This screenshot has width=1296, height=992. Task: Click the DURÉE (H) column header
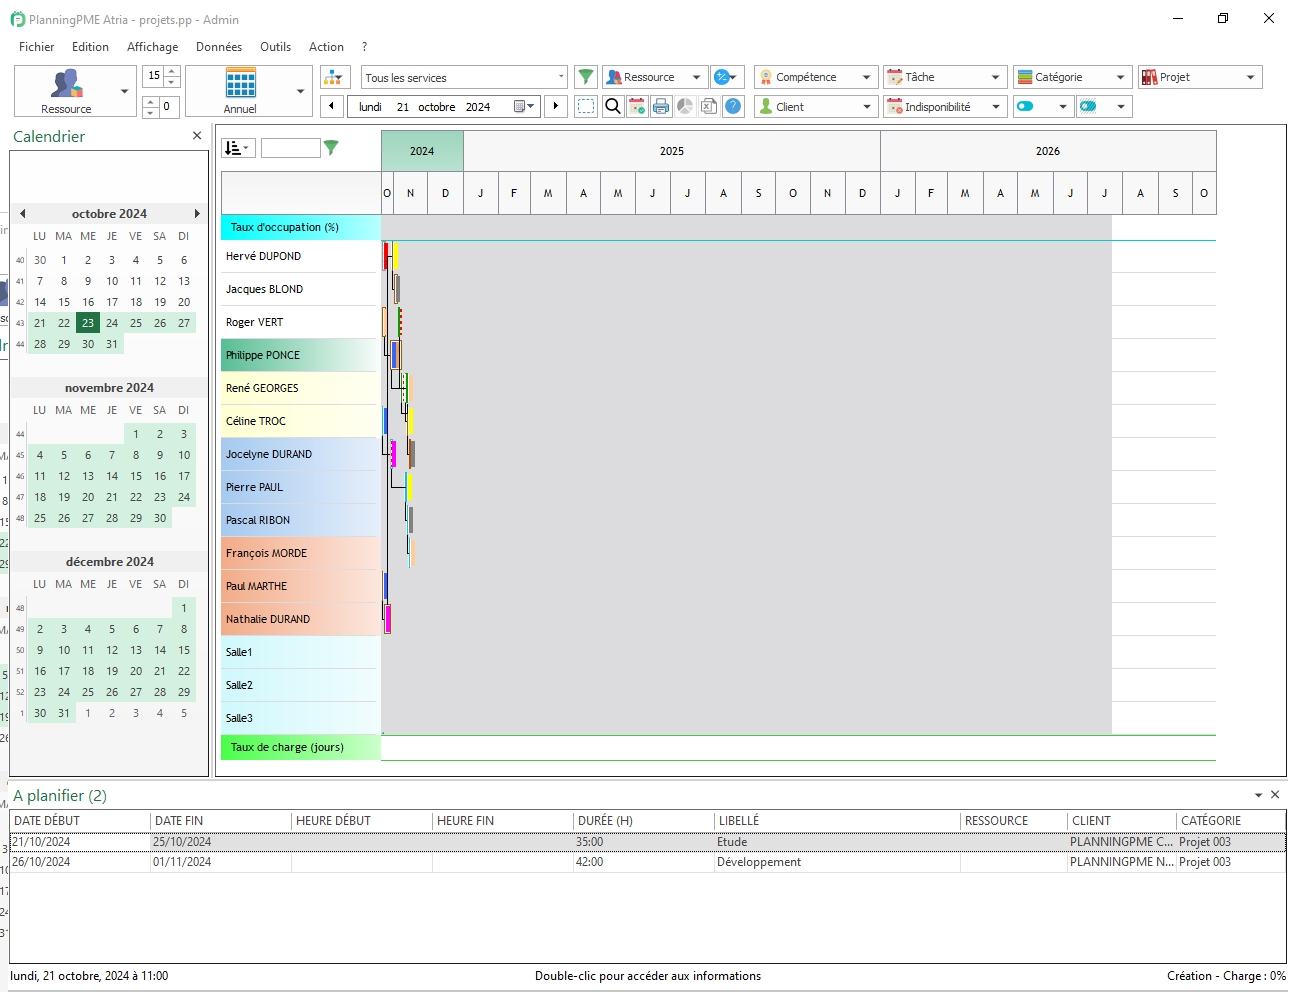tap(643, 820)
